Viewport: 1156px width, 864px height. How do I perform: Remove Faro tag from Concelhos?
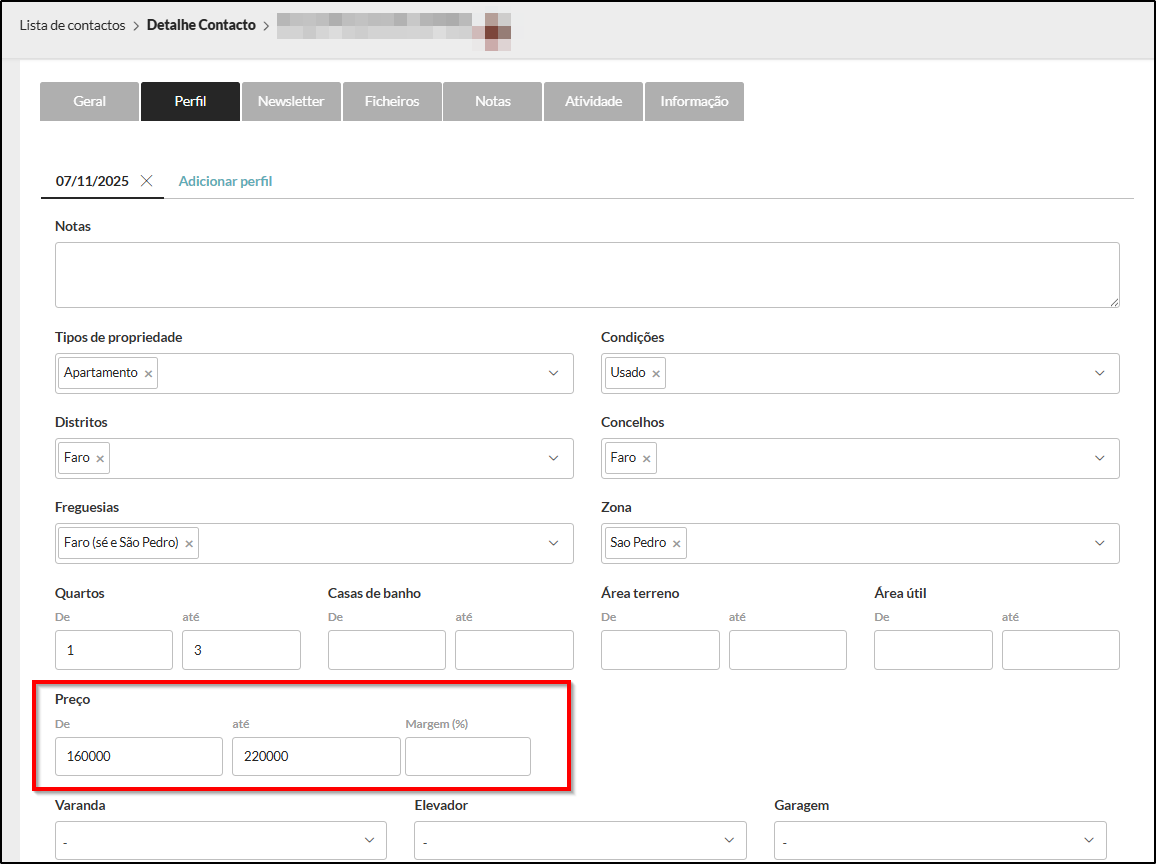pos(647,459)
